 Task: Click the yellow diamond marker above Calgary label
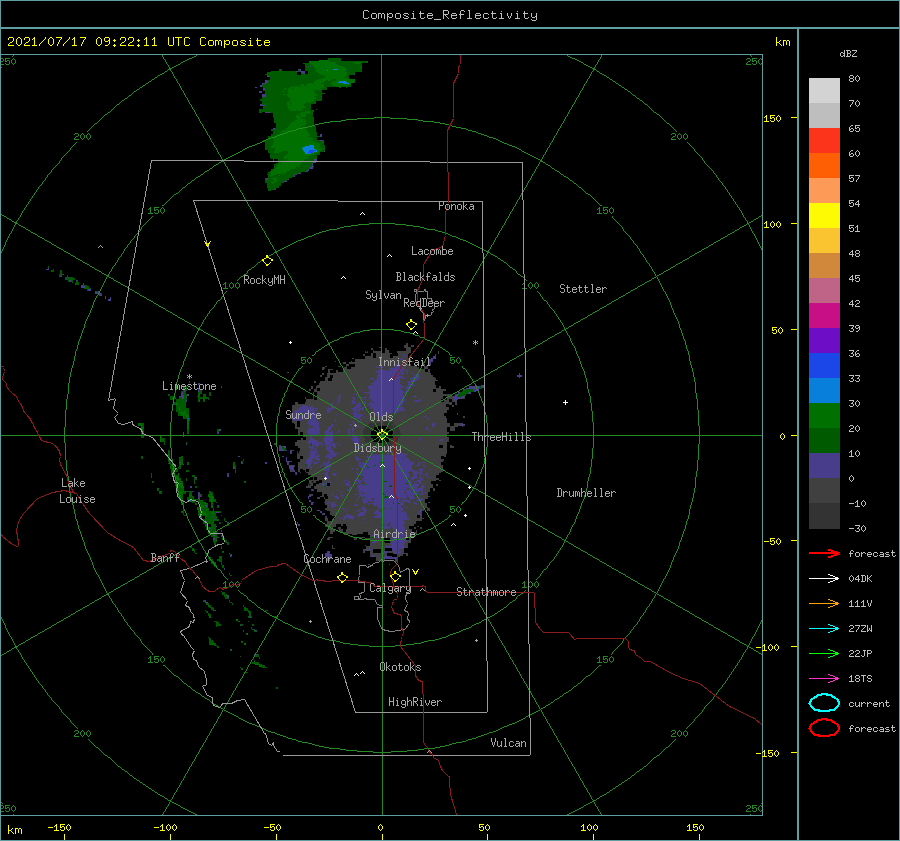(395, 576)
